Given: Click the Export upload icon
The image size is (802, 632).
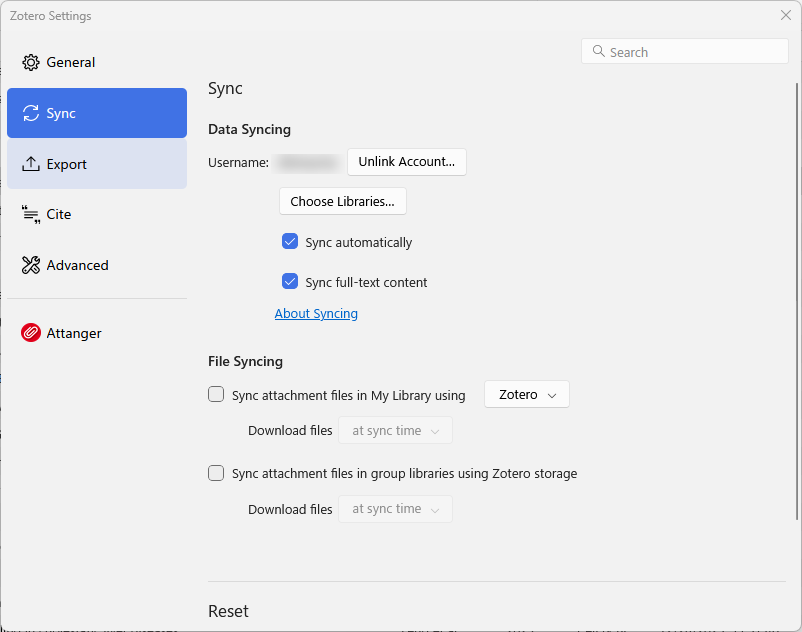Looking at the screenshot, I should [x=31, y=164].
